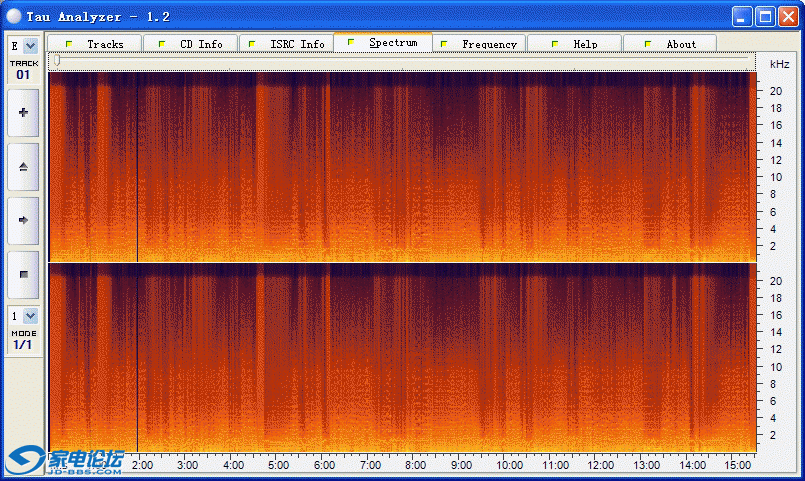Click the lower channel spectrogram display
The height and width of the screenshot is (481, 805).
pyautogui.click(x=400, y=357)
